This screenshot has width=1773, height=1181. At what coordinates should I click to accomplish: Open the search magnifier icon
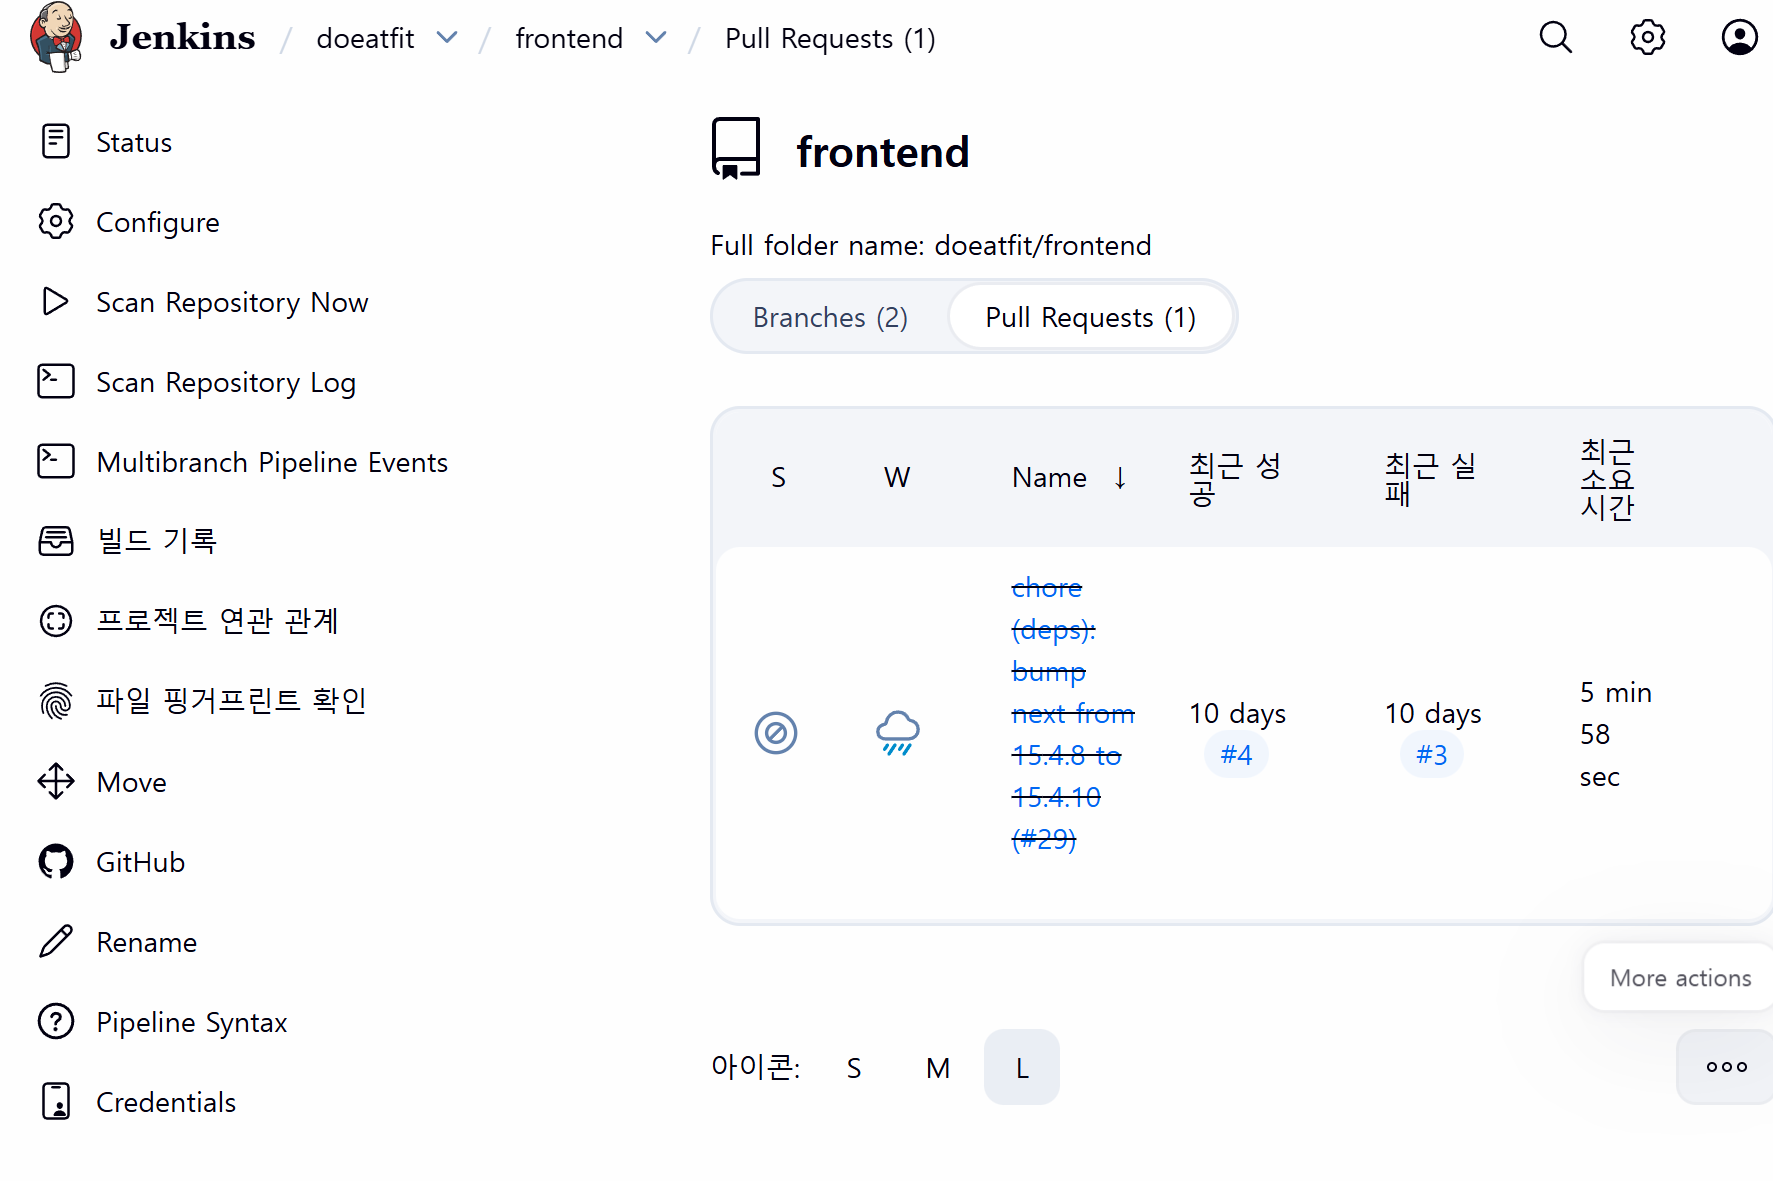[x=1555, y=38]
